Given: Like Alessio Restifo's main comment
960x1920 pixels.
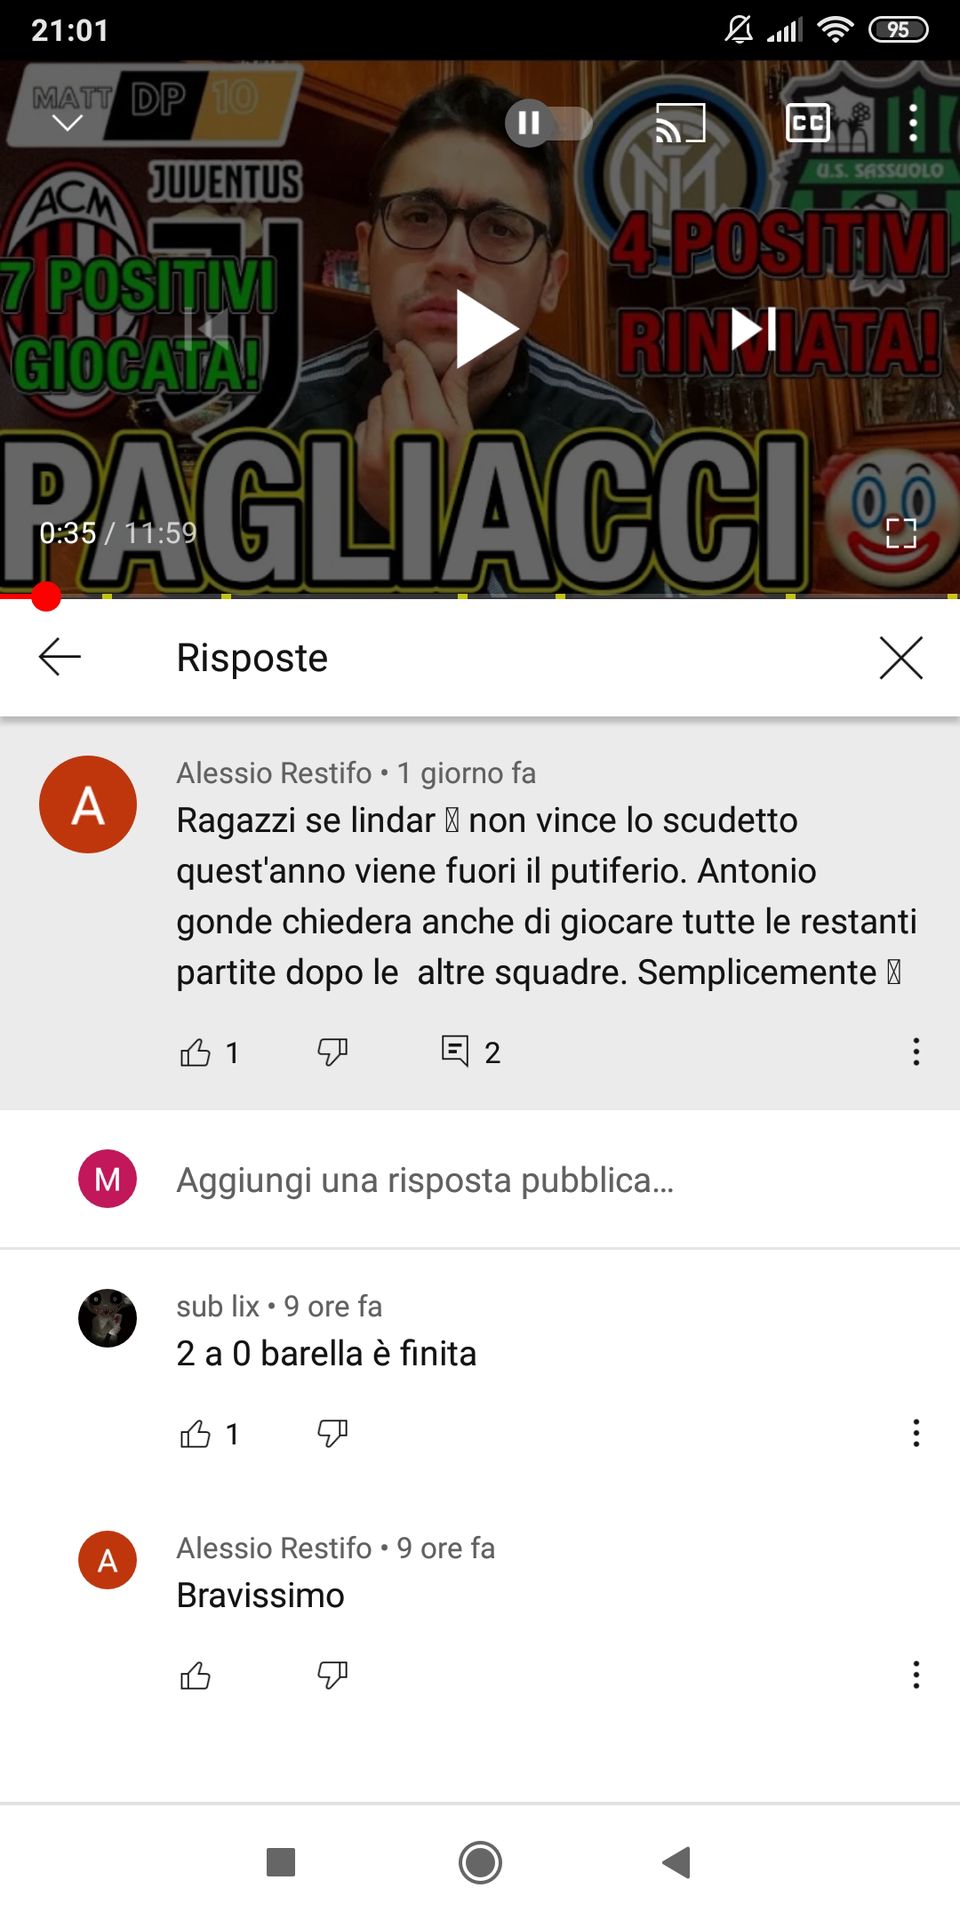Looking at the screenshot, I should tap(195, 1052).
